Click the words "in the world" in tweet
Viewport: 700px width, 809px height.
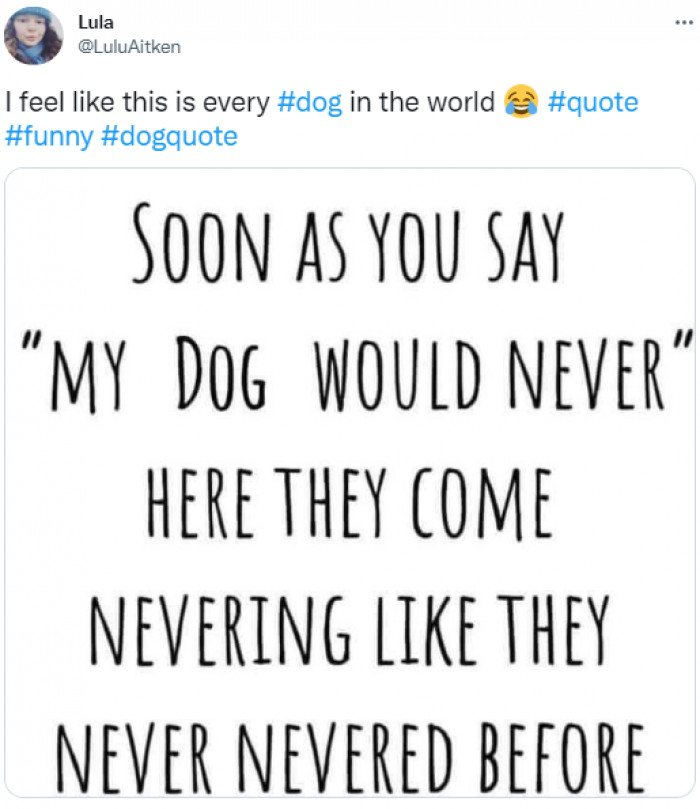tap(422, 102)
